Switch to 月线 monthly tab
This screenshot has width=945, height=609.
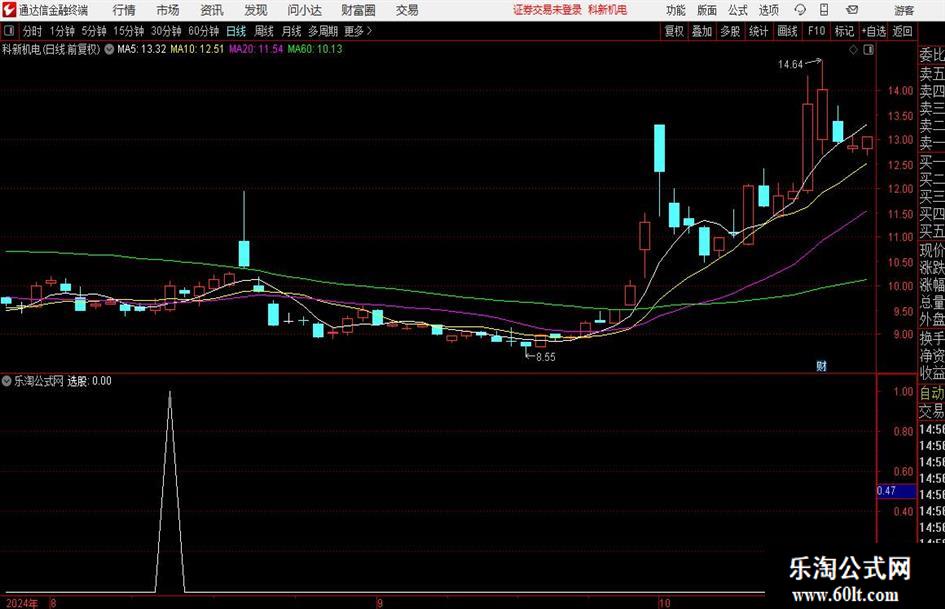(291, 31)
